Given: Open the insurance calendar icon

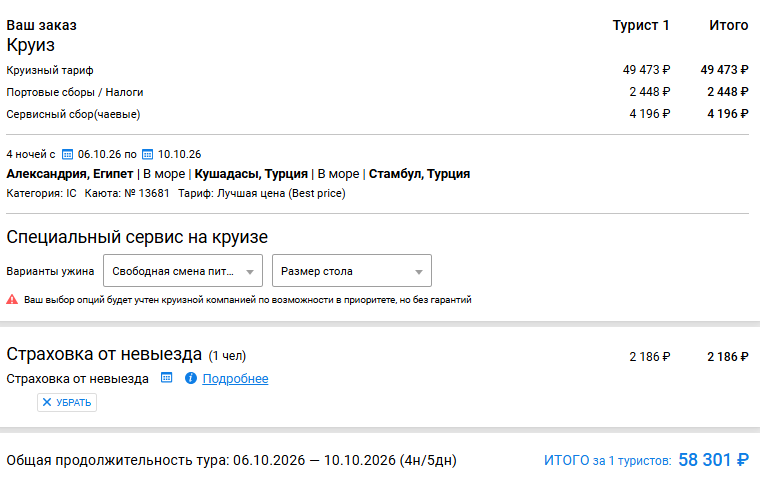Looking at the screenshot, I should pos(166,378).
